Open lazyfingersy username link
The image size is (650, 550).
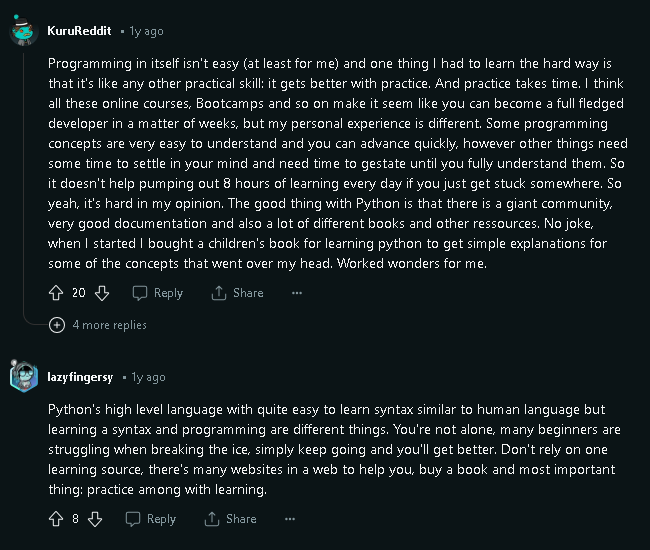pyautogui.click(x=80, y=377)
